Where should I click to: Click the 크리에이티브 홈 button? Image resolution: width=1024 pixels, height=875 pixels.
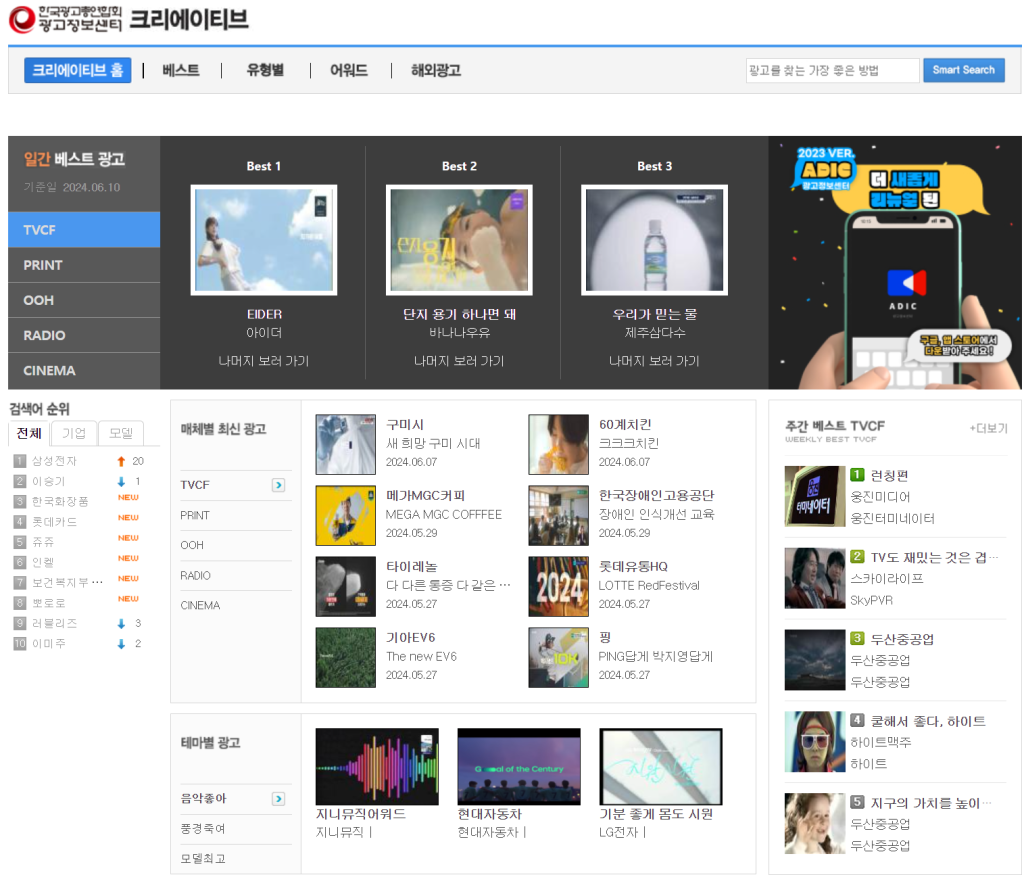coord(78,70)
